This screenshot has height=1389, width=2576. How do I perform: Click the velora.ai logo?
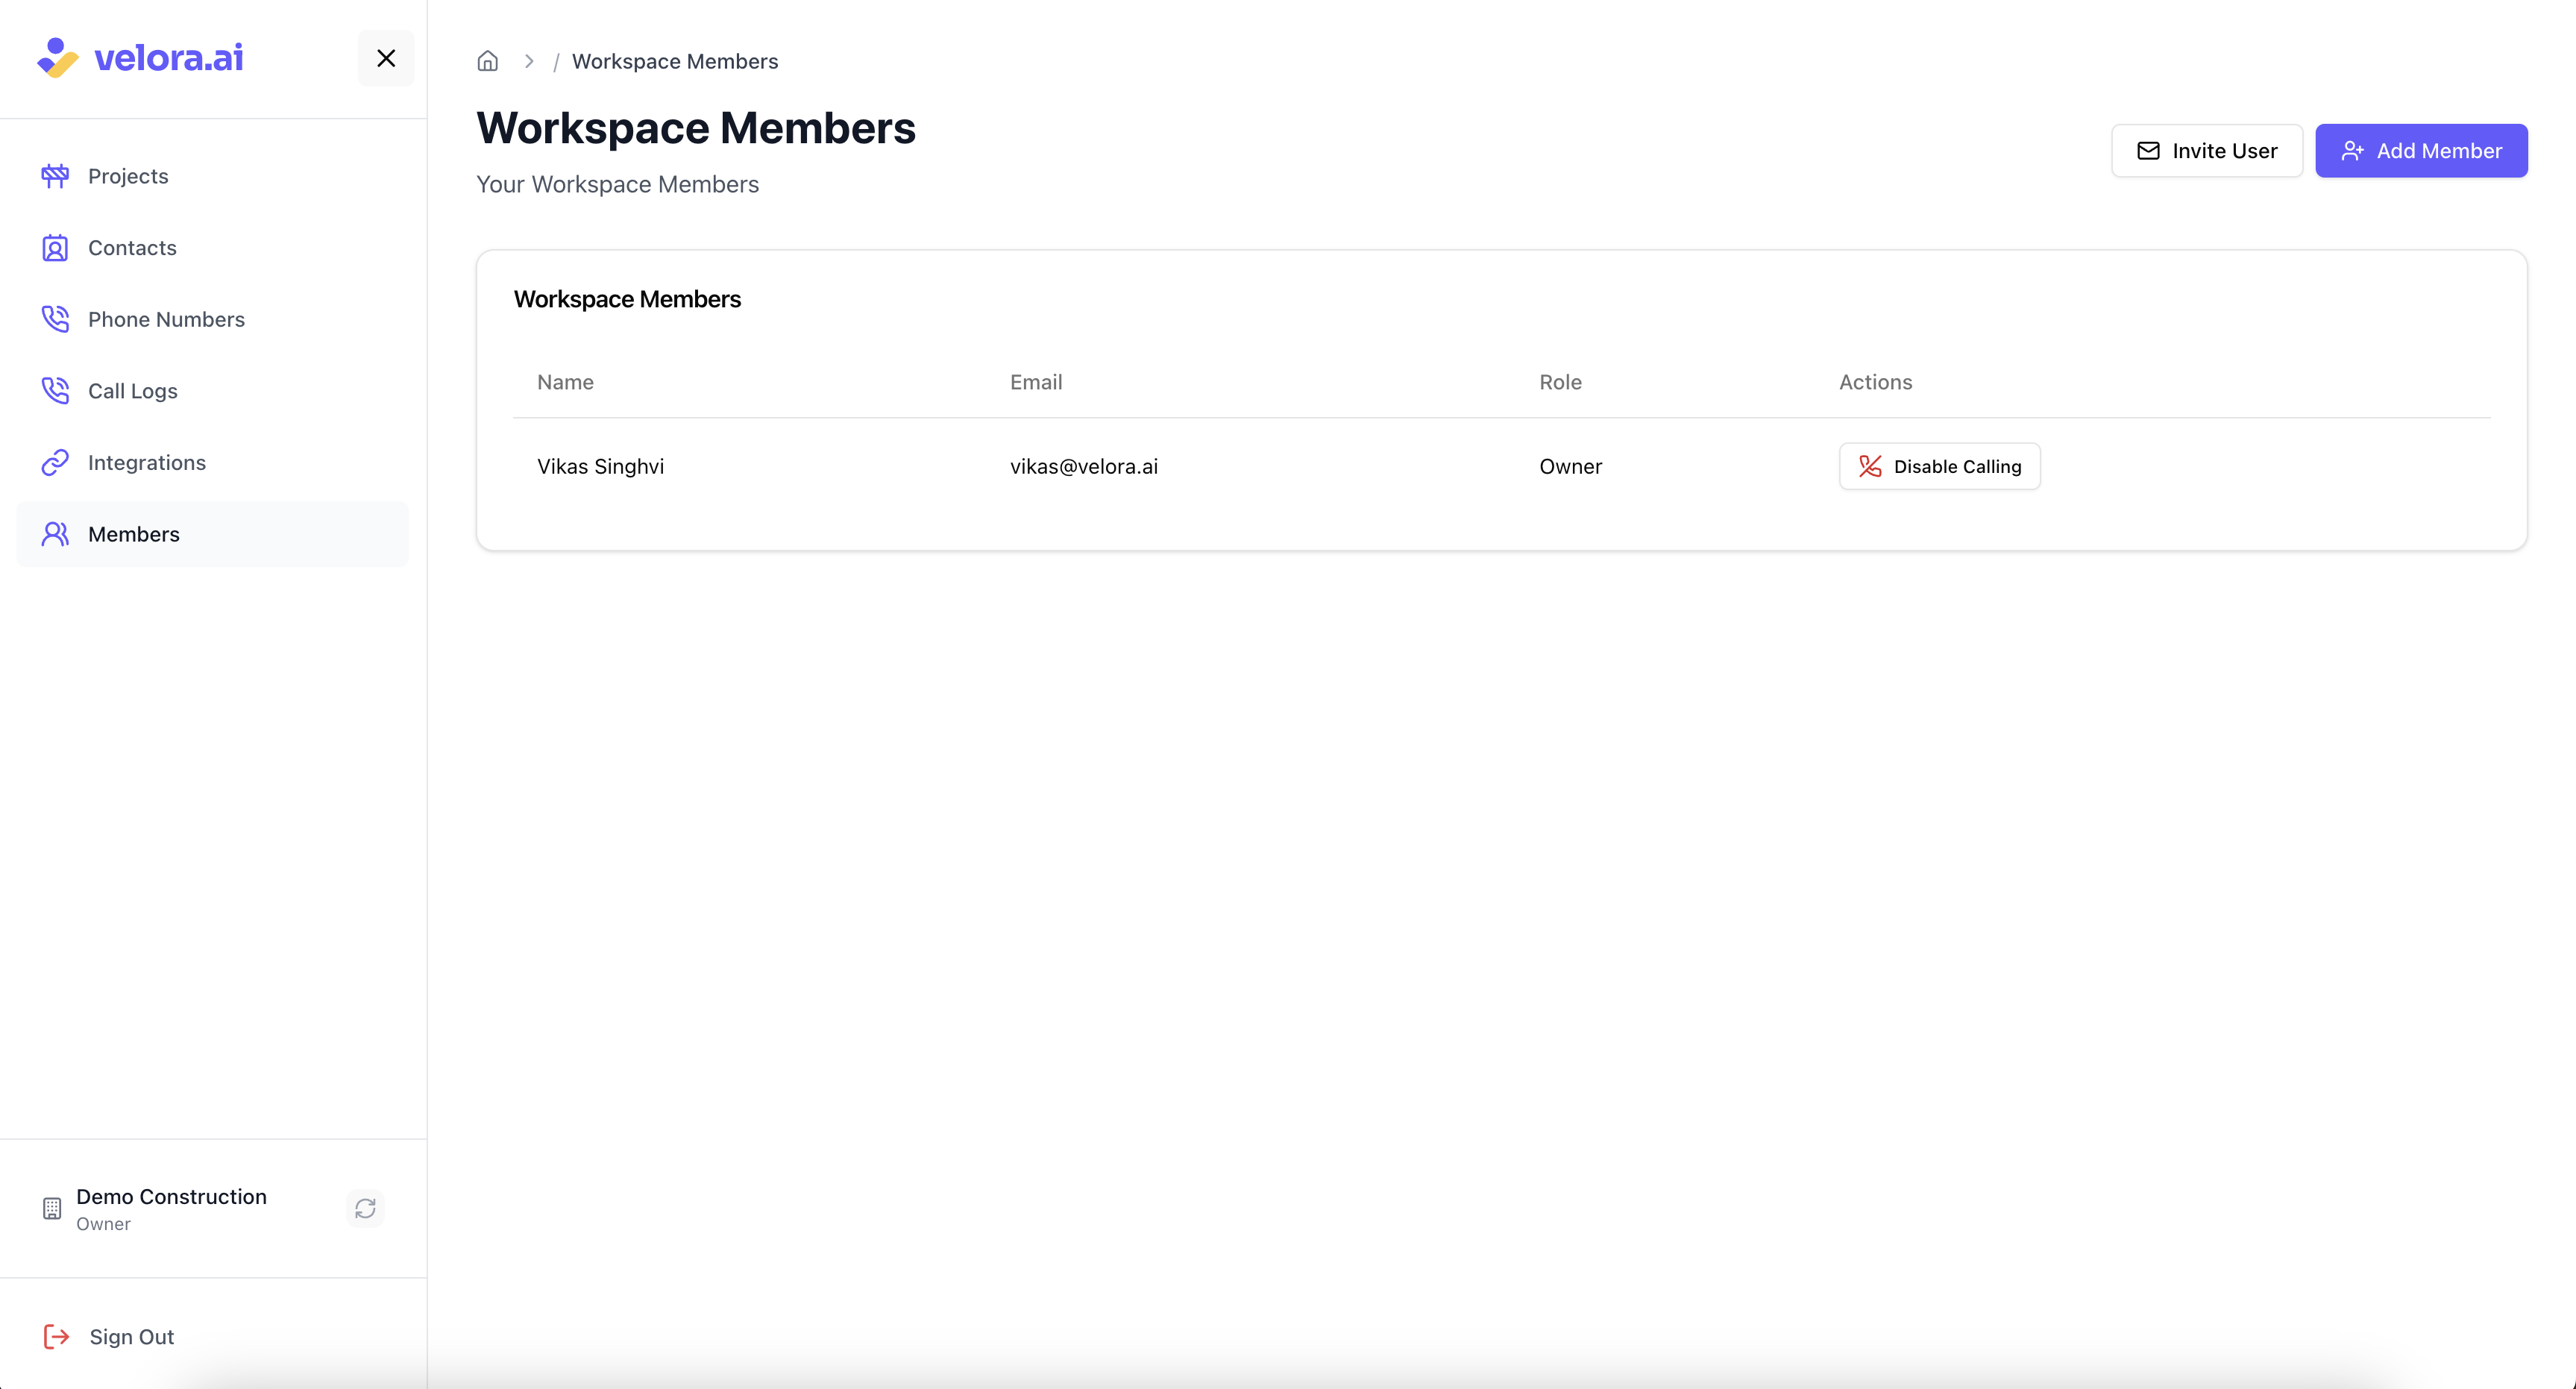(140, 58)
